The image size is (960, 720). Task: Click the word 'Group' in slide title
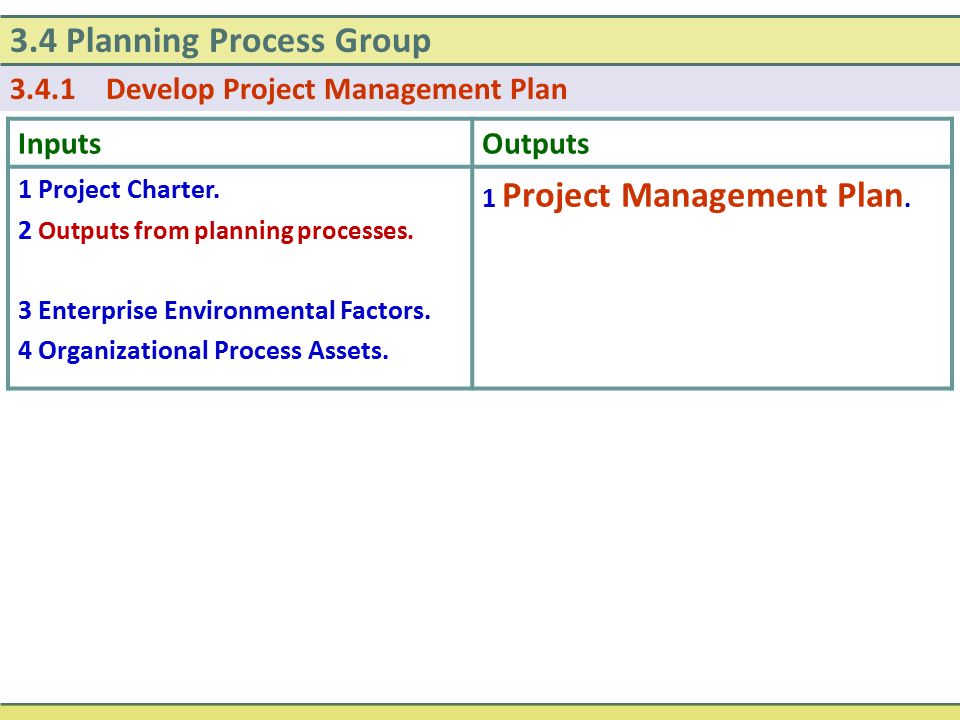click(383, 42)
